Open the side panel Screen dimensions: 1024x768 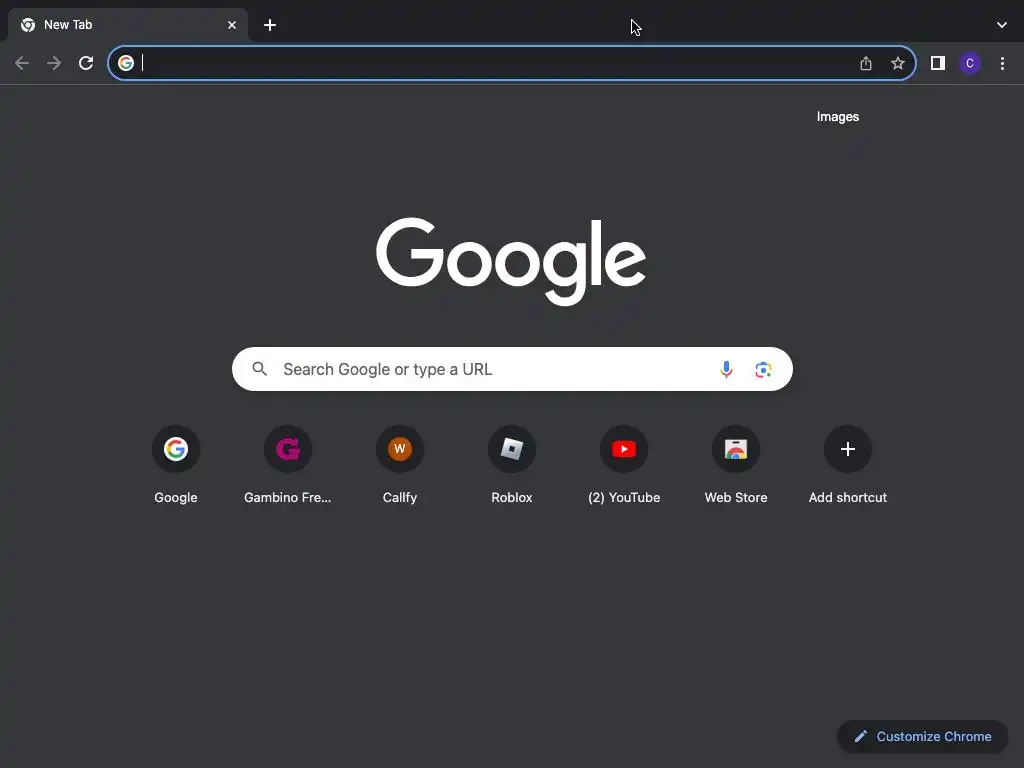tap(938, 63)
